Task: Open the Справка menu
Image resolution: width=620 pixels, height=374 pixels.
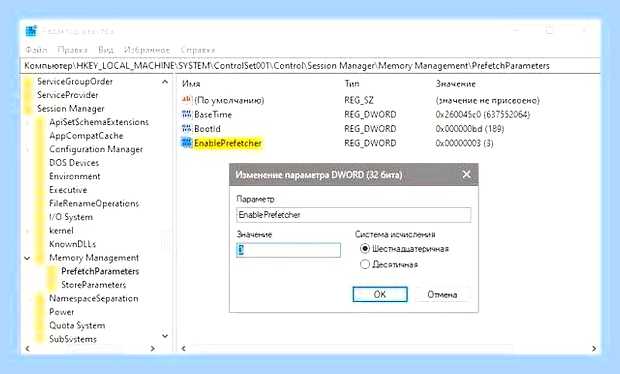Action: click(x=197, y=50)
